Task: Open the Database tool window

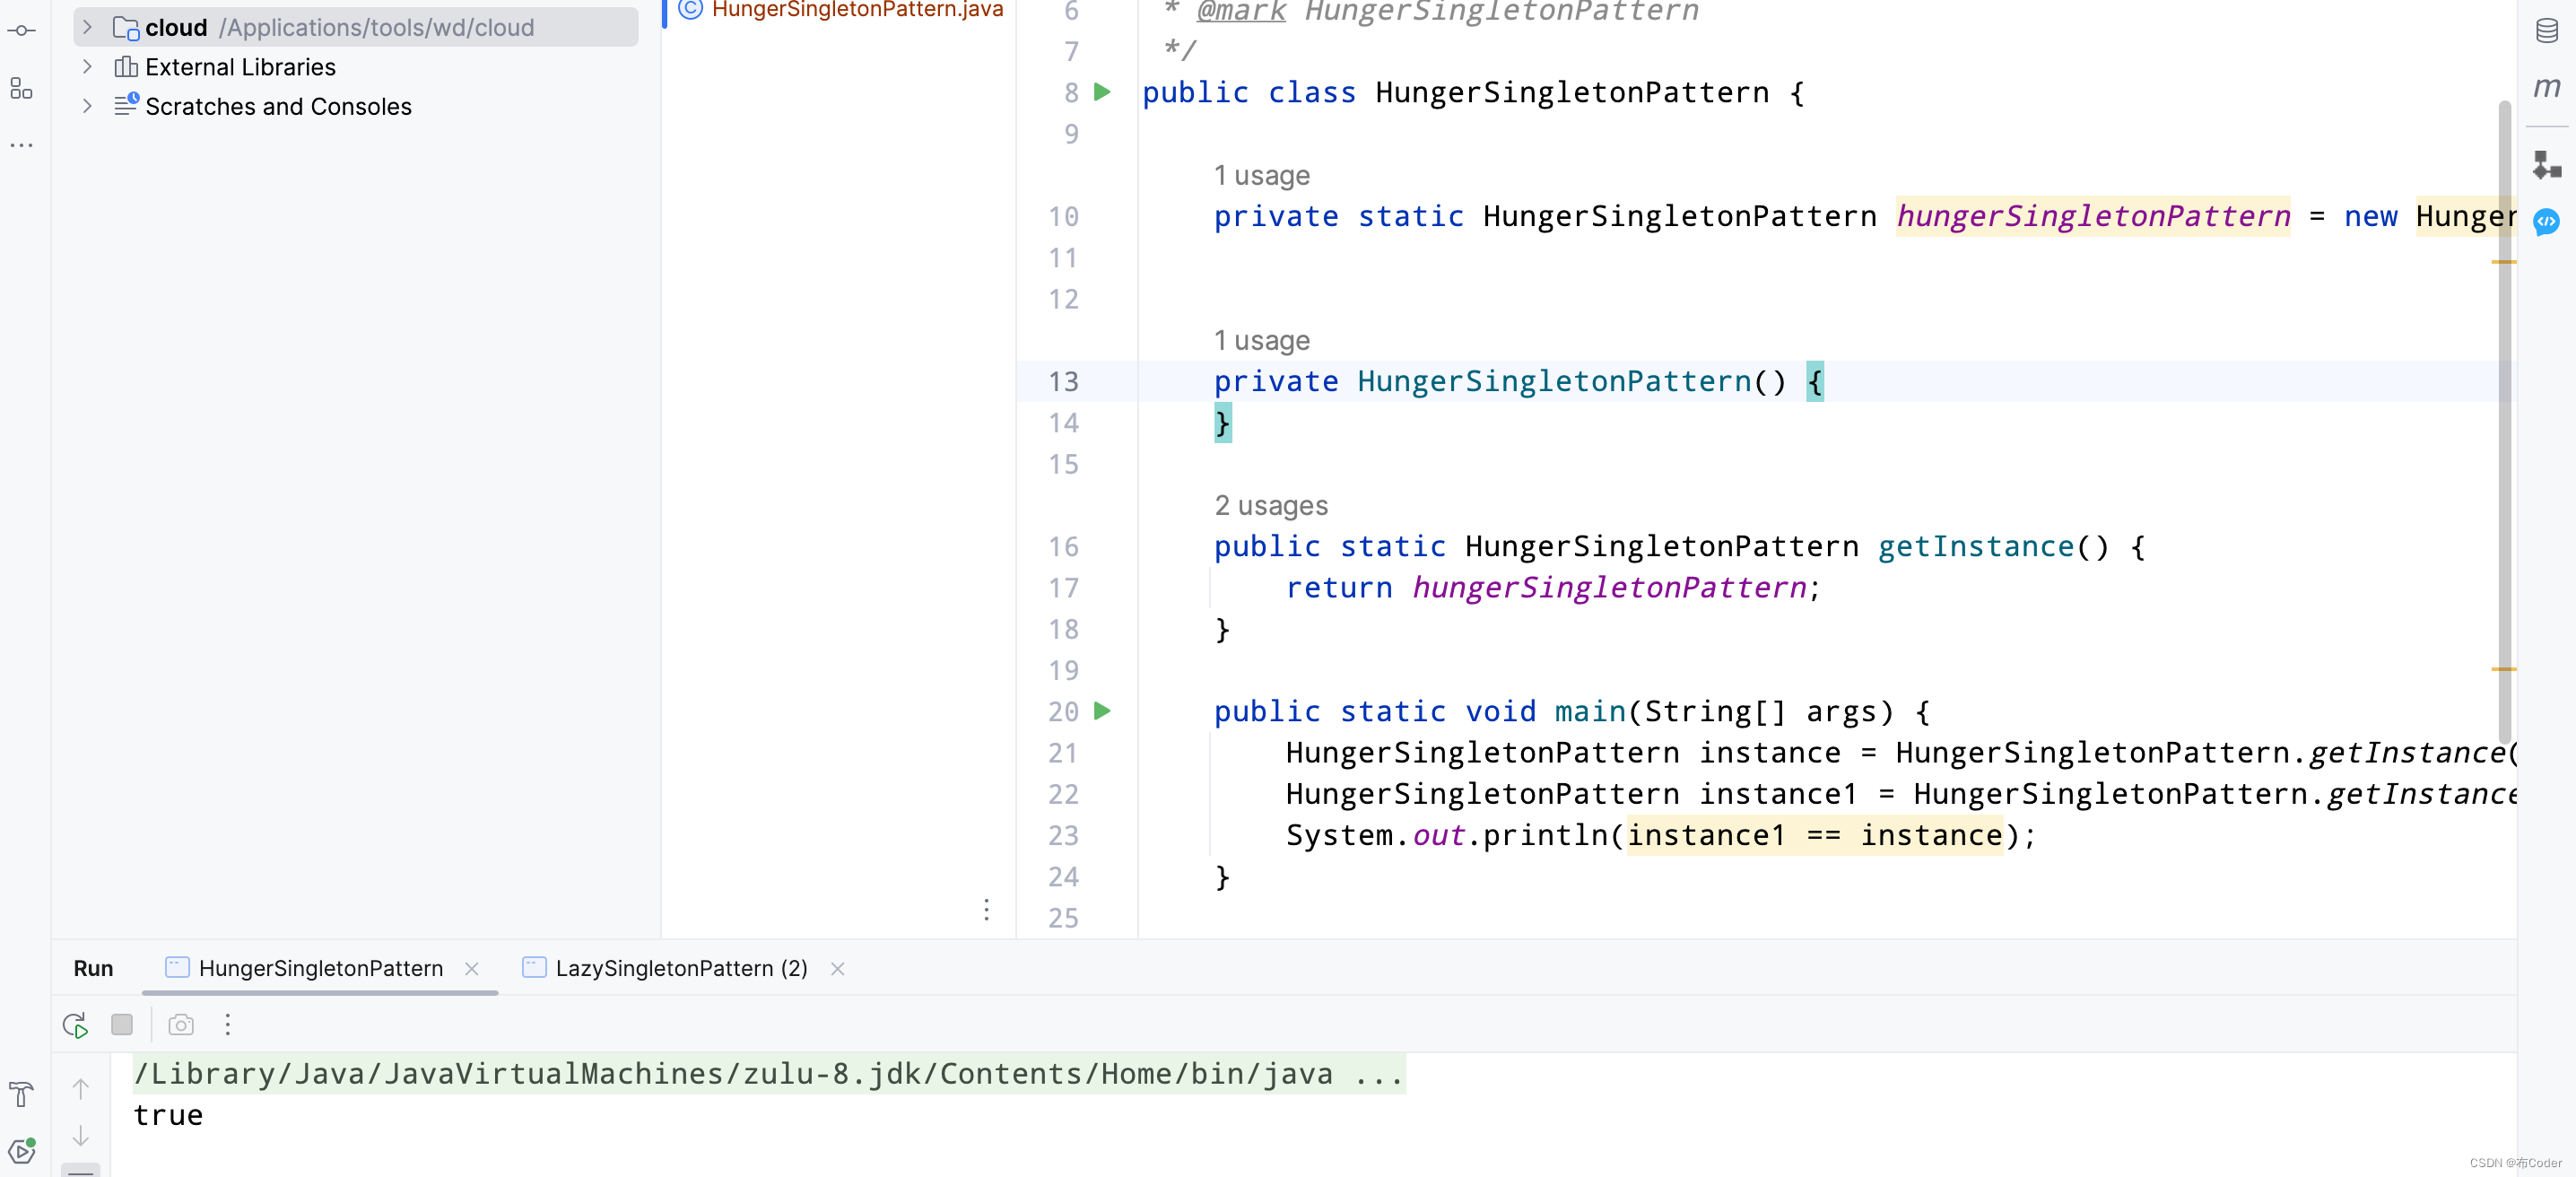Action: [2547, 31]
